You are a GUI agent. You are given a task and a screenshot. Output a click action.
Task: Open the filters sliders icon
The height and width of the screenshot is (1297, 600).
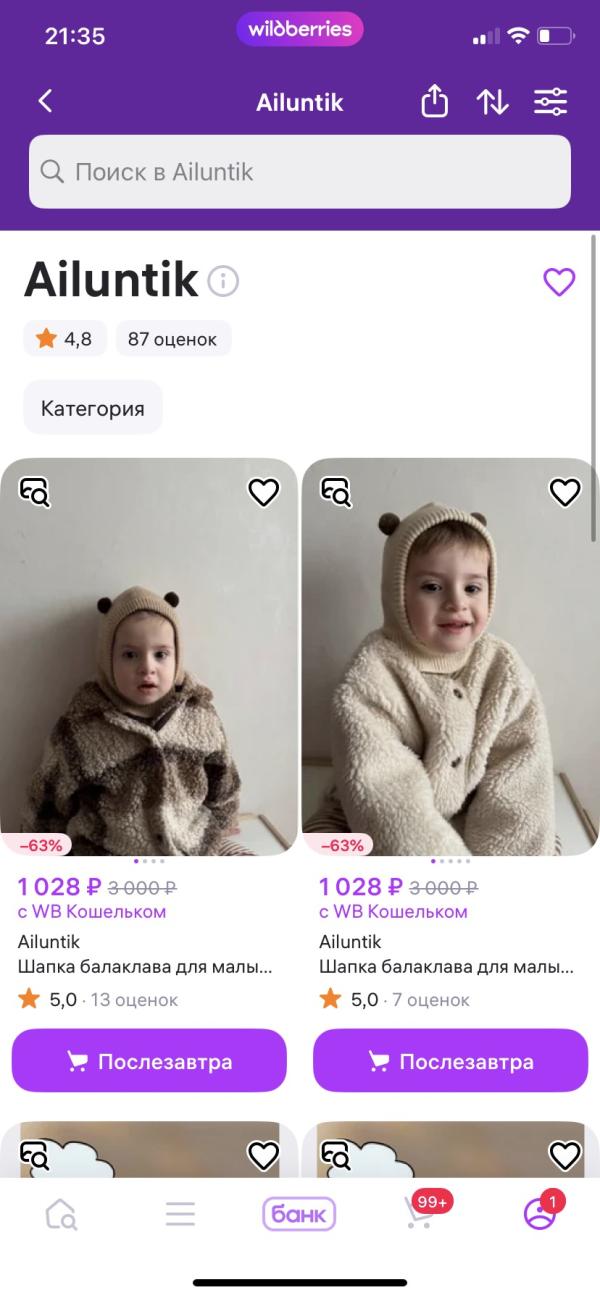tap(550, 101)
